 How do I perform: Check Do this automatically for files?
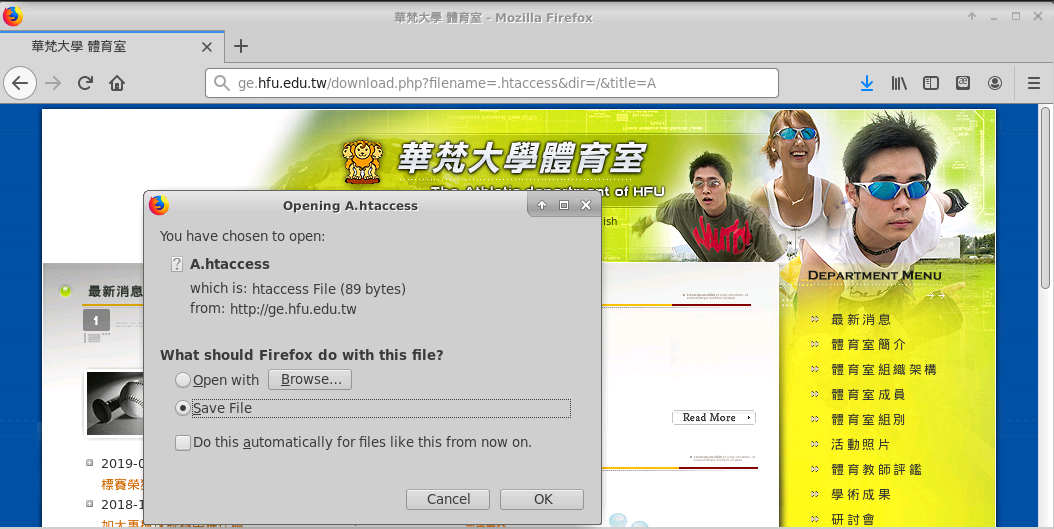[182, 442]
